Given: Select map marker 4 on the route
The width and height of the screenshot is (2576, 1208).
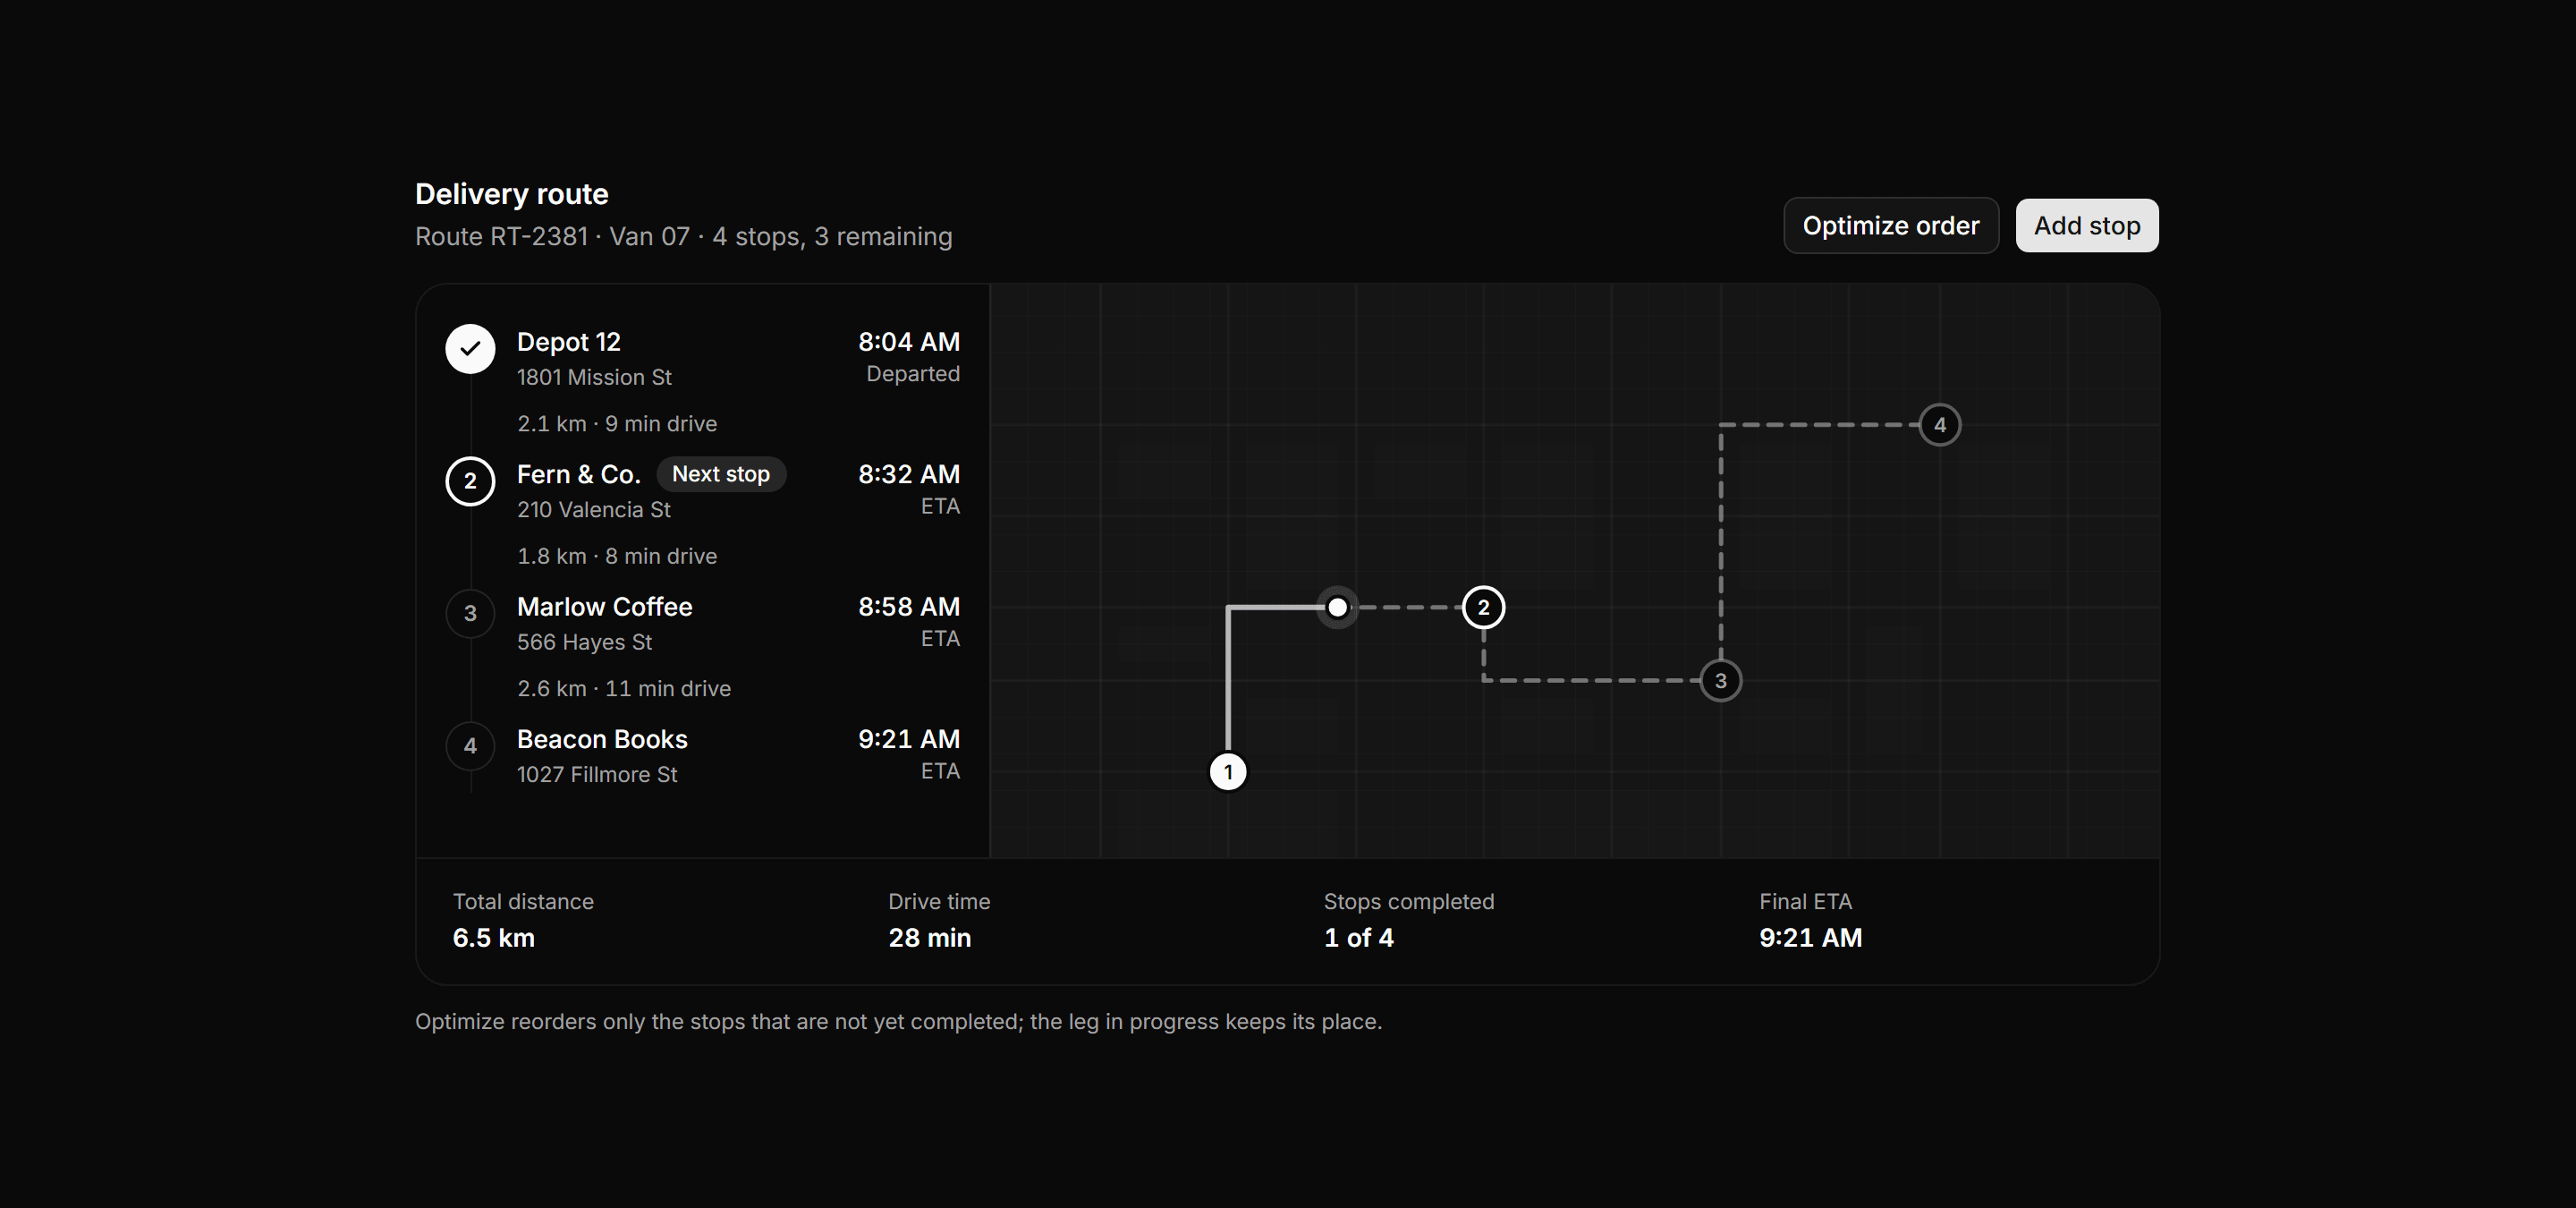Looking at the screenshot, I should coord(1939,425).
